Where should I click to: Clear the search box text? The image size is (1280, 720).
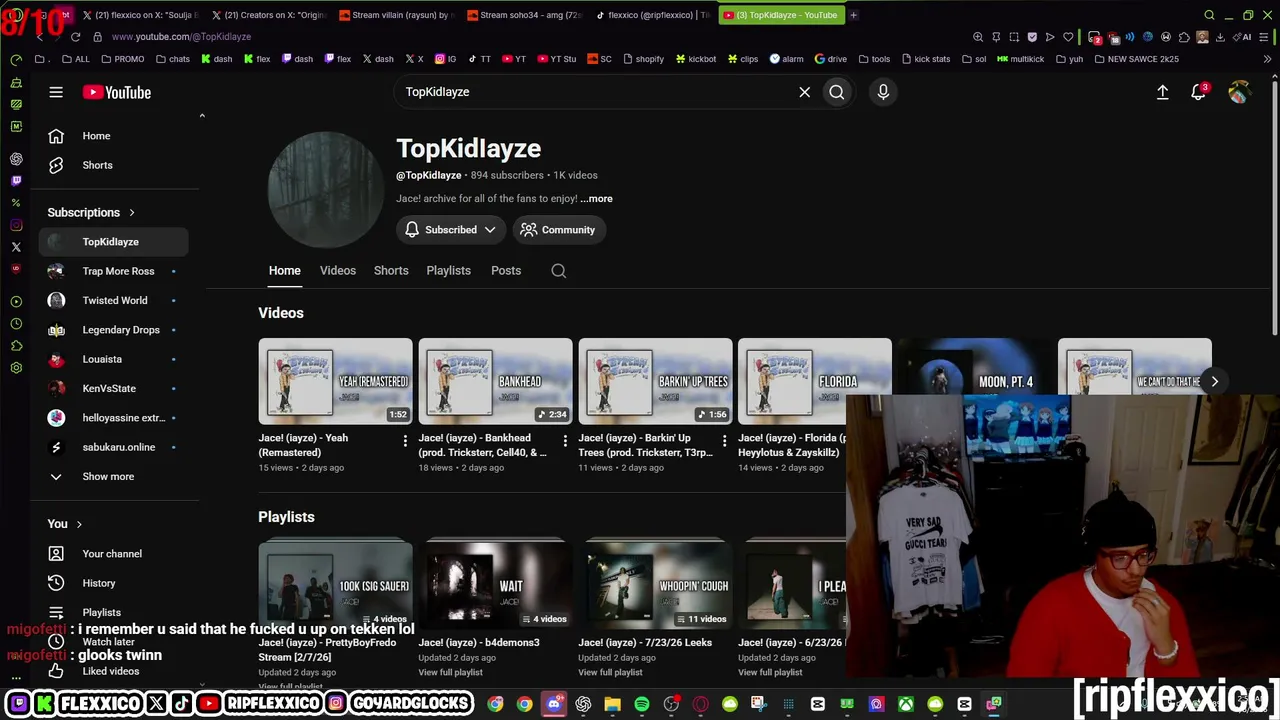[x=804, y=92]
